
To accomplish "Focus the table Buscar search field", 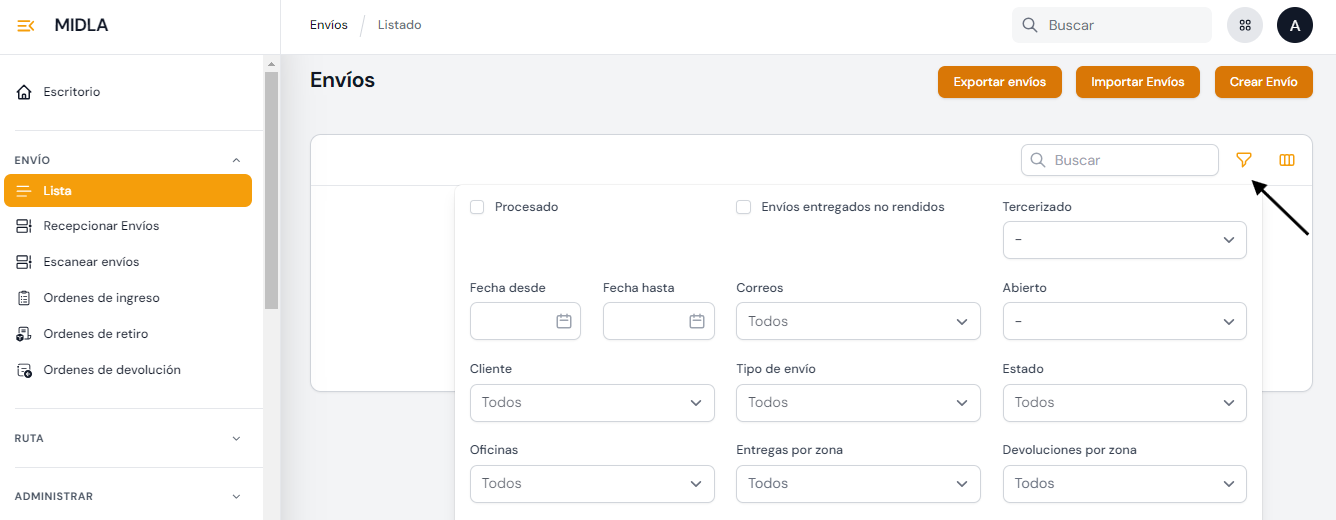I will 1130,160.
